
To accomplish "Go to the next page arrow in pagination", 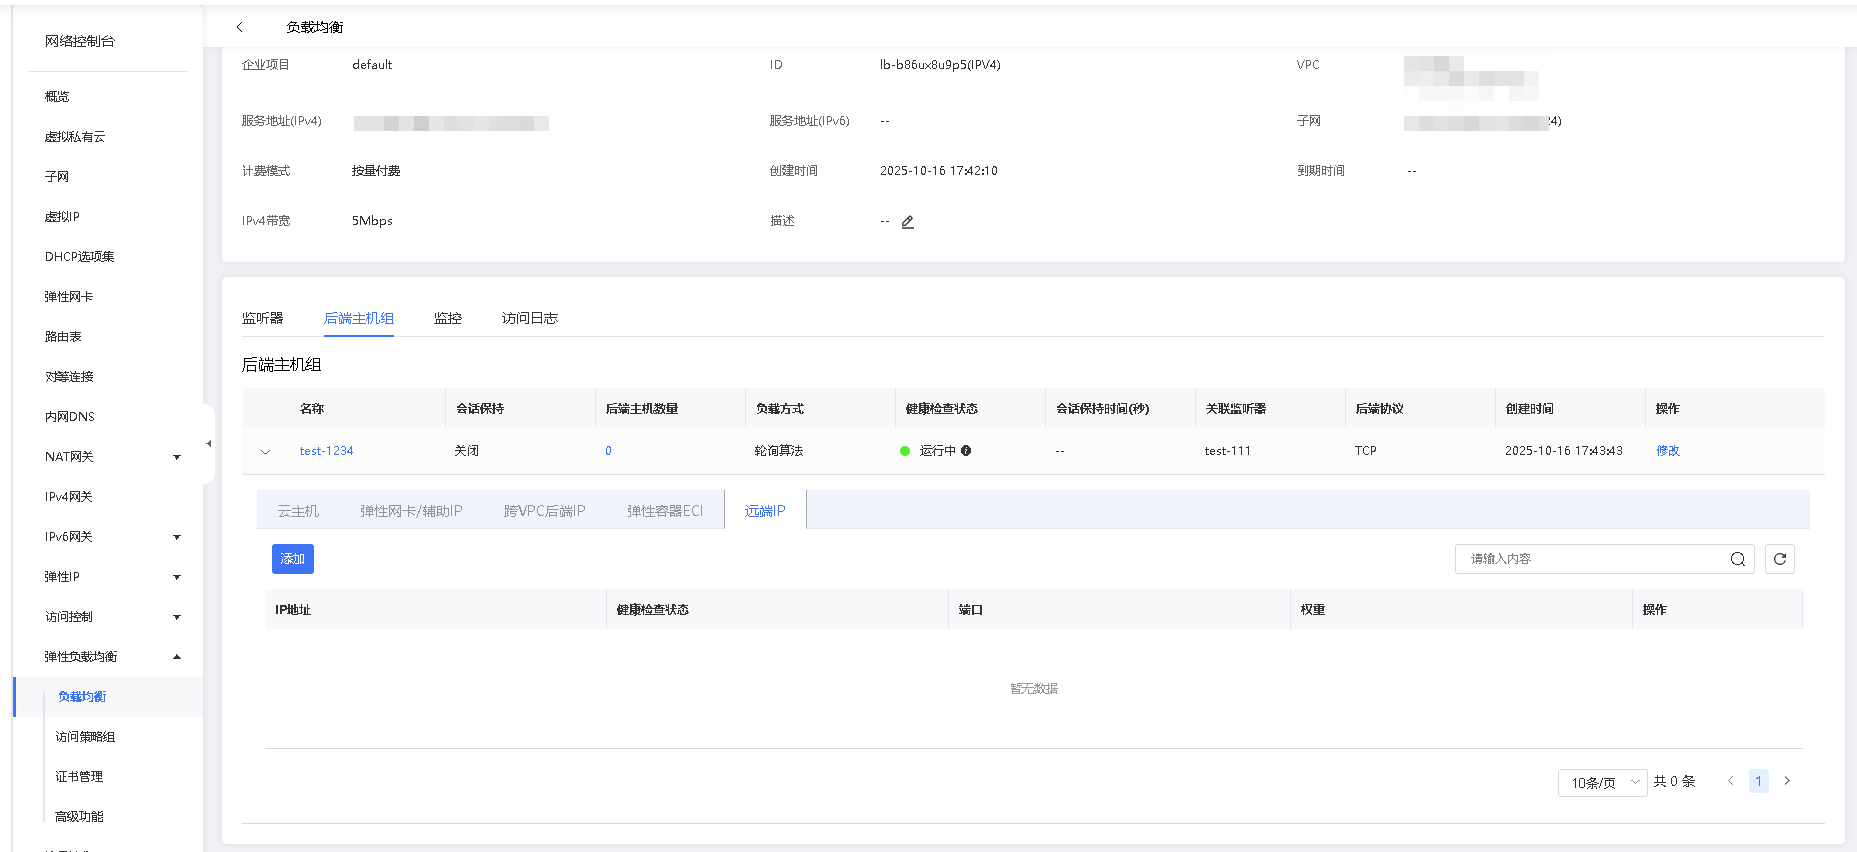I will [x=1787, y=781].
